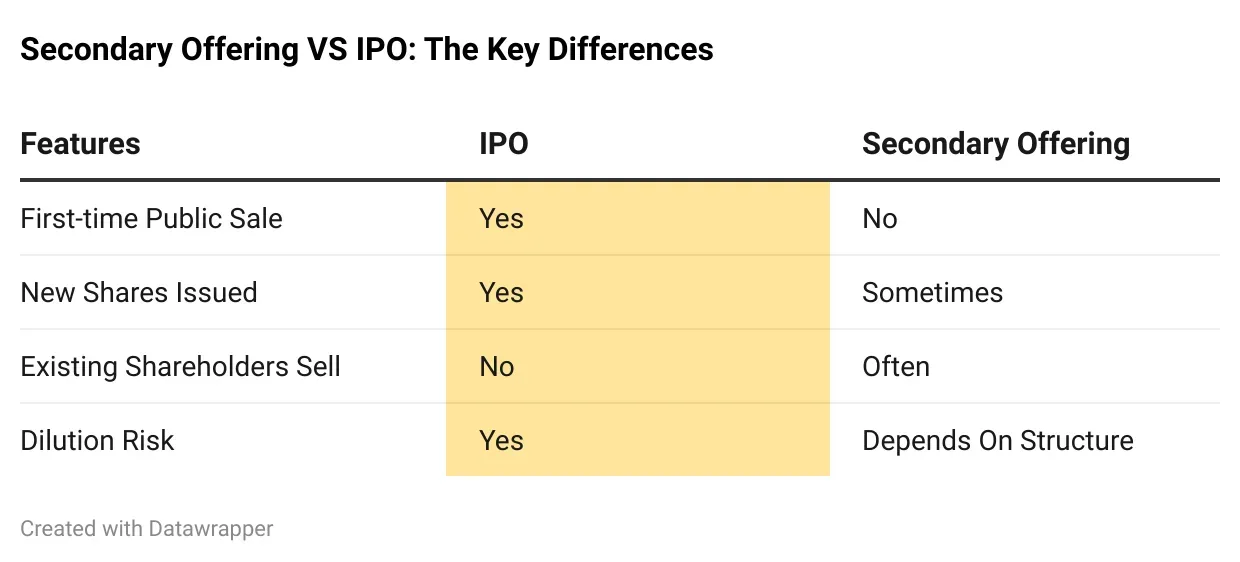Select the IPO column header

[x=504, y=144]
